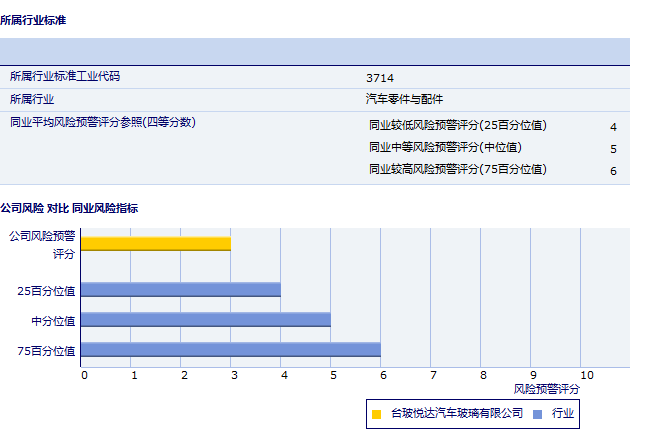
Task: Click the industry code value 3714
Action: (x=380, y=77)
